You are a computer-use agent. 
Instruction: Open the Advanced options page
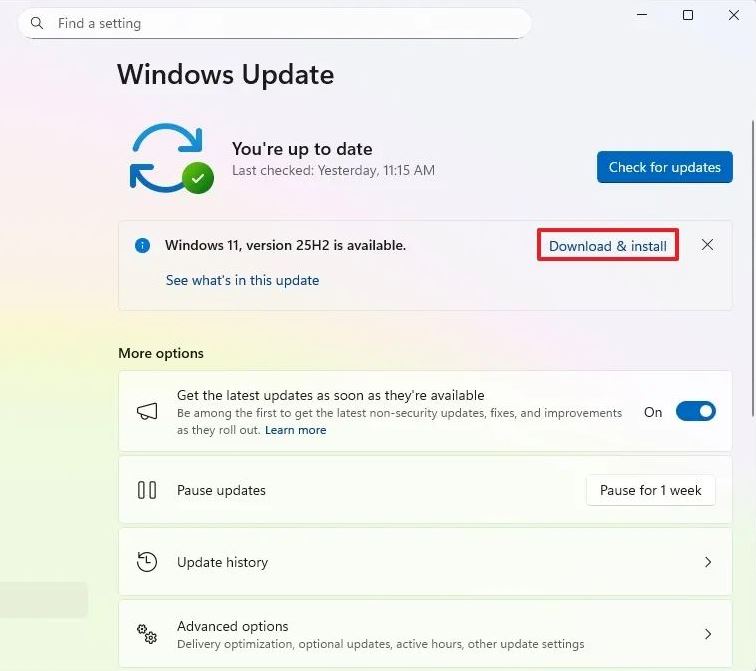pos(233,627)
